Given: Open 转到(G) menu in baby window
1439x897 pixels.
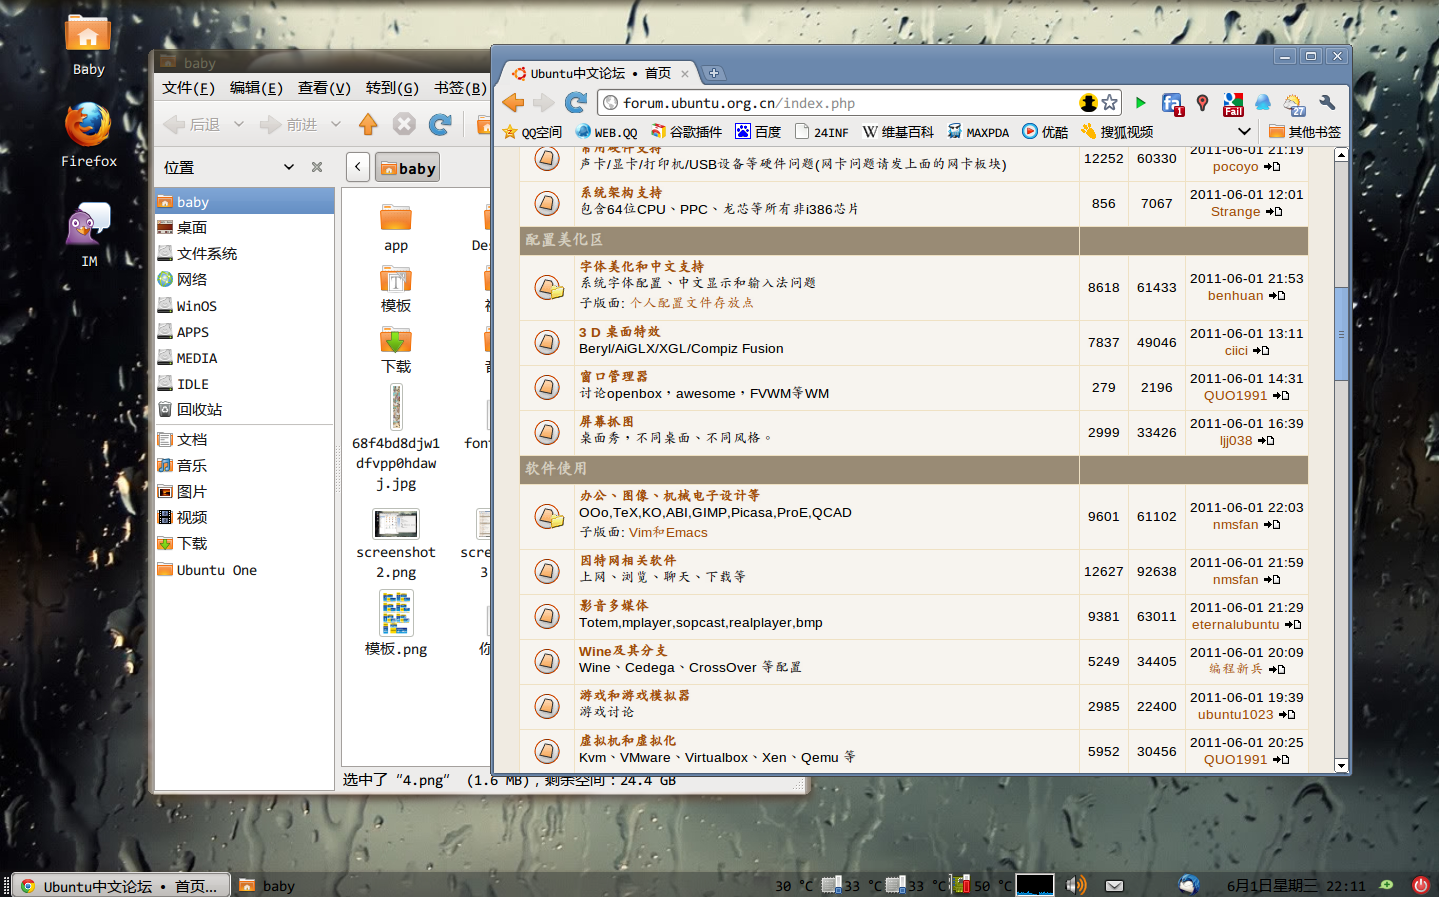Looking at the screenshot, I should point(392,88).
